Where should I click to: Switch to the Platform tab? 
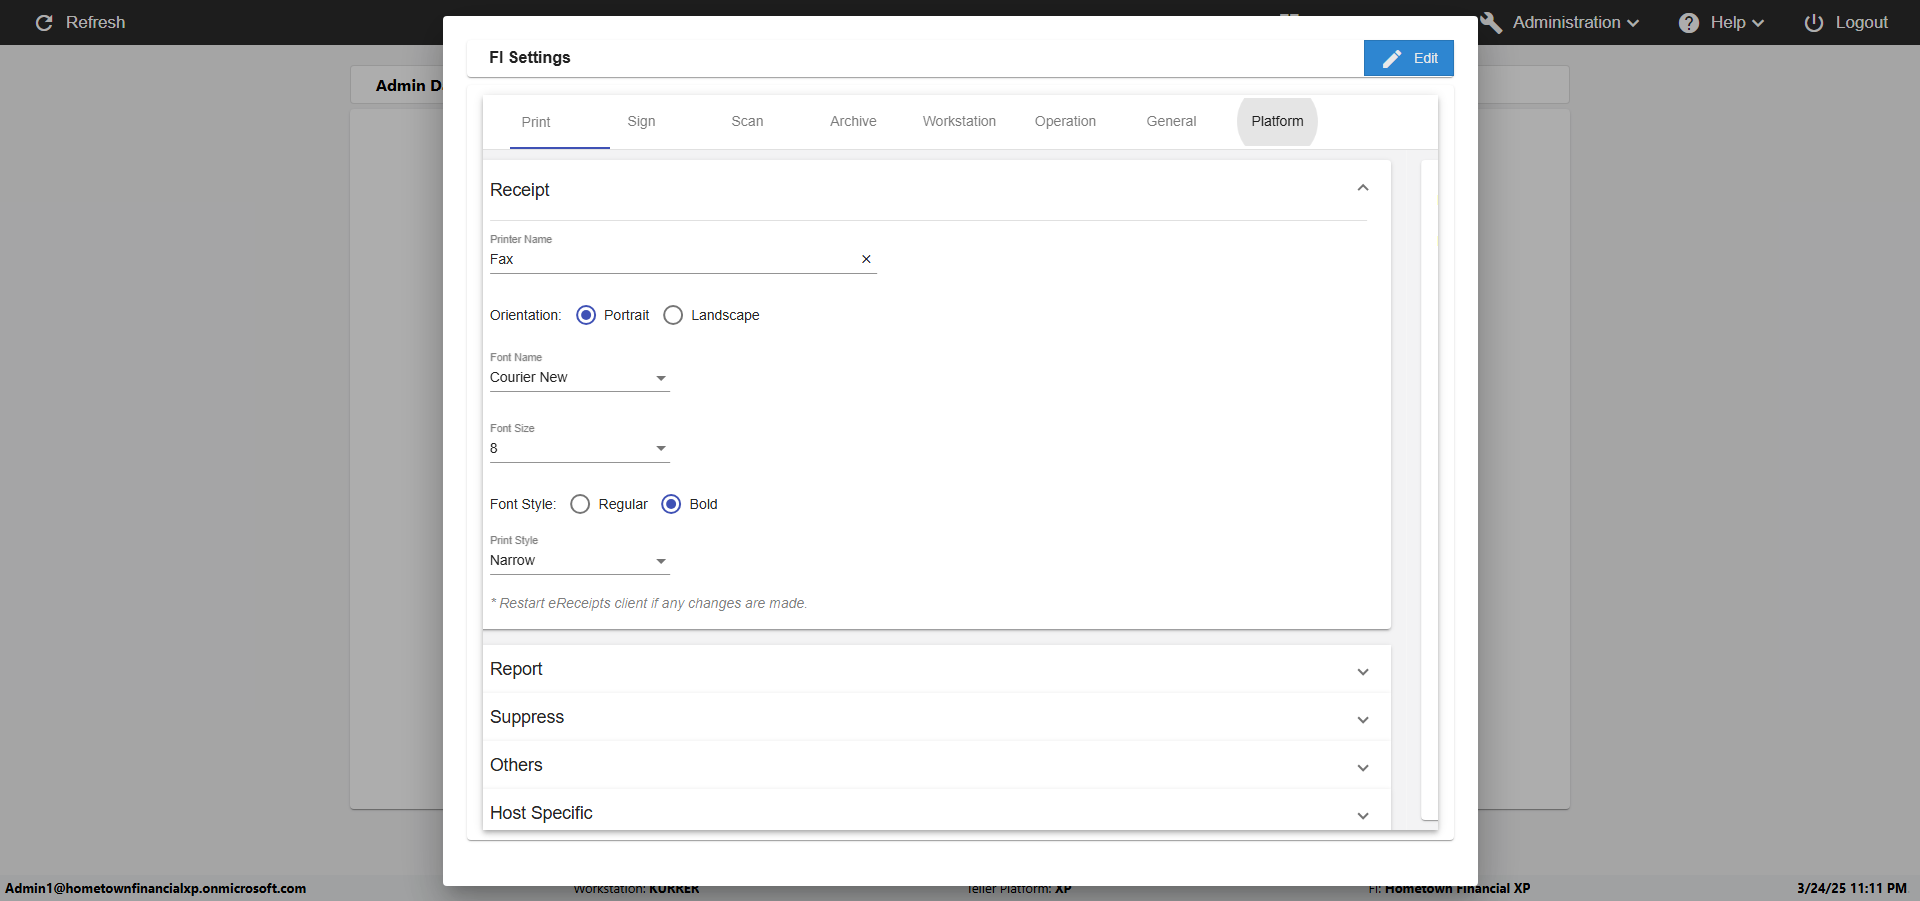point(1277,121)
